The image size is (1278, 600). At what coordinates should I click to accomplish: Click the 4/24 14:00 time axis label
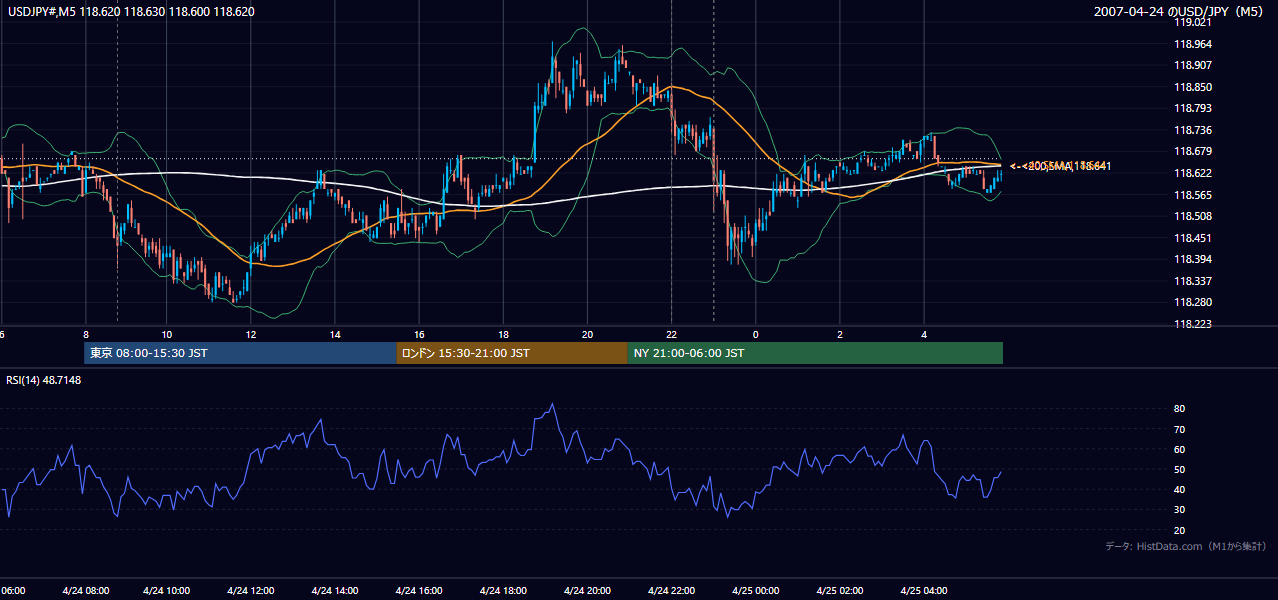tap(335, 590)
